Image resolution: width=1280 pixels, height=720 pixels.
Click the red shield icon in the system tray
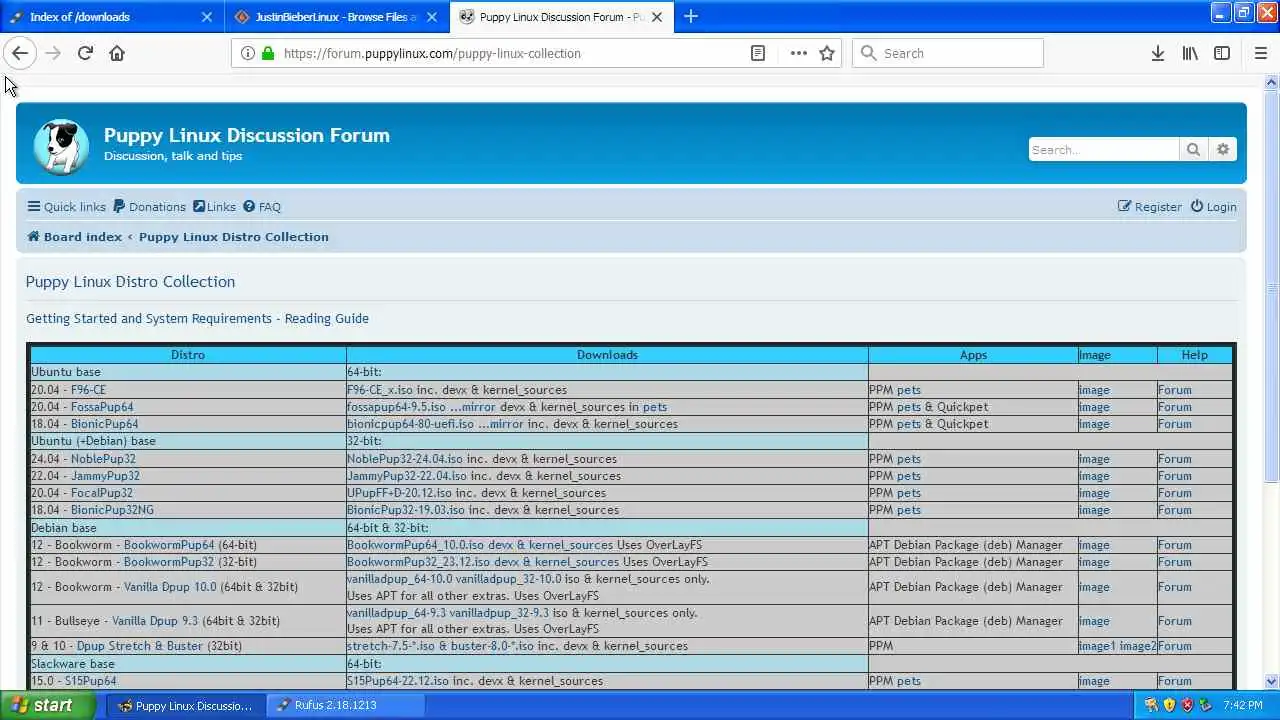pos(1187,705)
